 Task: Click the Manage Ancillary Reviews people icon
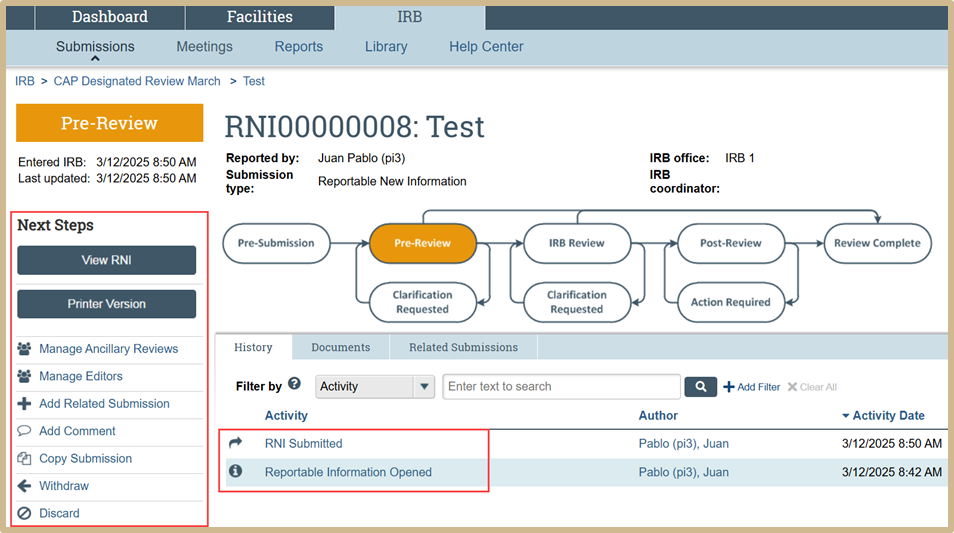[25, 349]
